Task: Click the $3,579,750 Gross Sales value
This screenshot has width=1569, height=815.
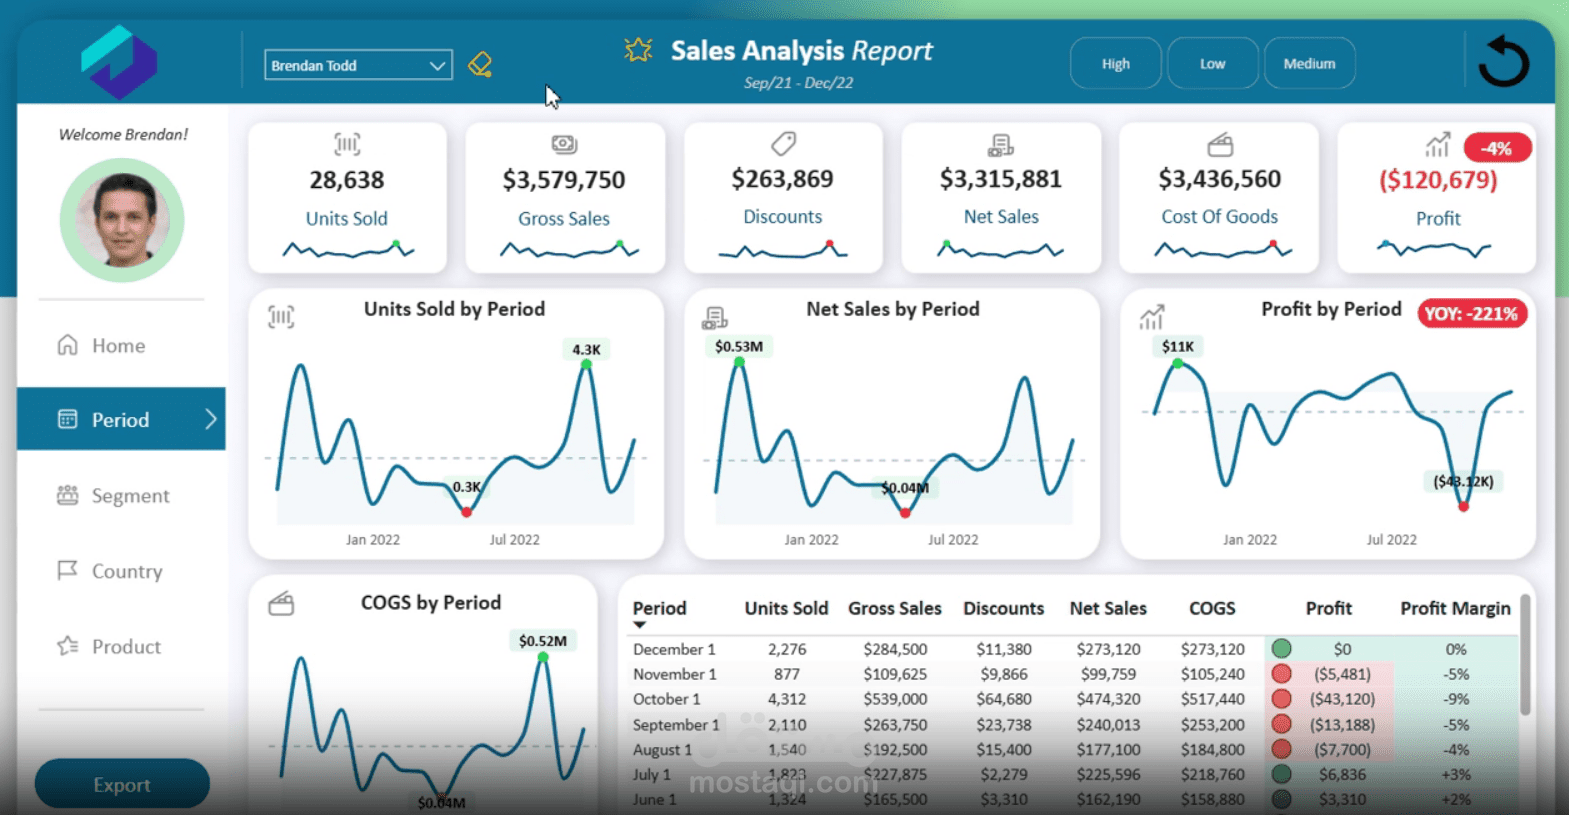Action: pyautogui.click(x=564, y=180)
